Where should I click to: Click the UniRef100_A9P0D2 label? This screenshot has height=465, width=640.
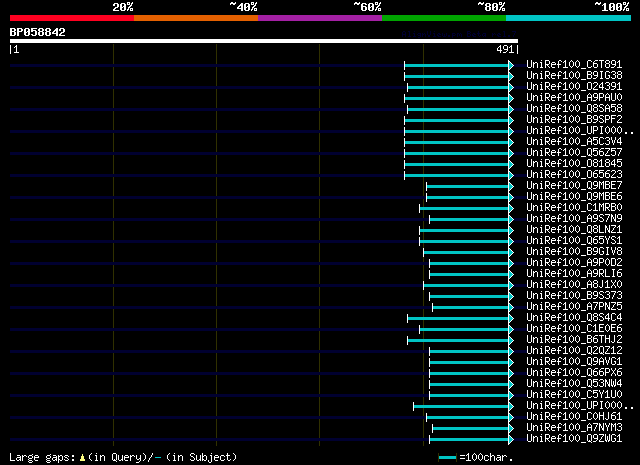pos(574,263)
